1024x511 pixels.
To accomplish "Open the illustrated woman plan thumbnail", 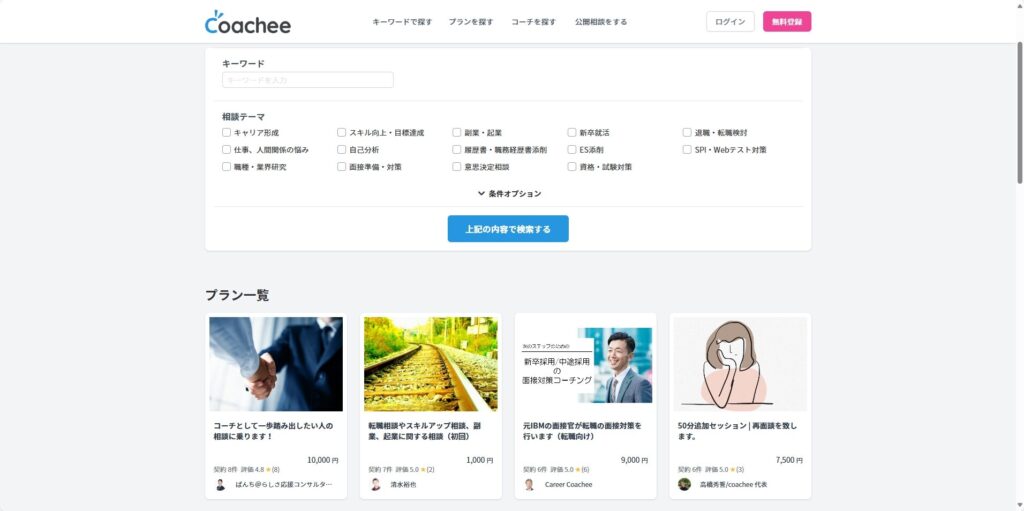I will [x=740, y=364].
